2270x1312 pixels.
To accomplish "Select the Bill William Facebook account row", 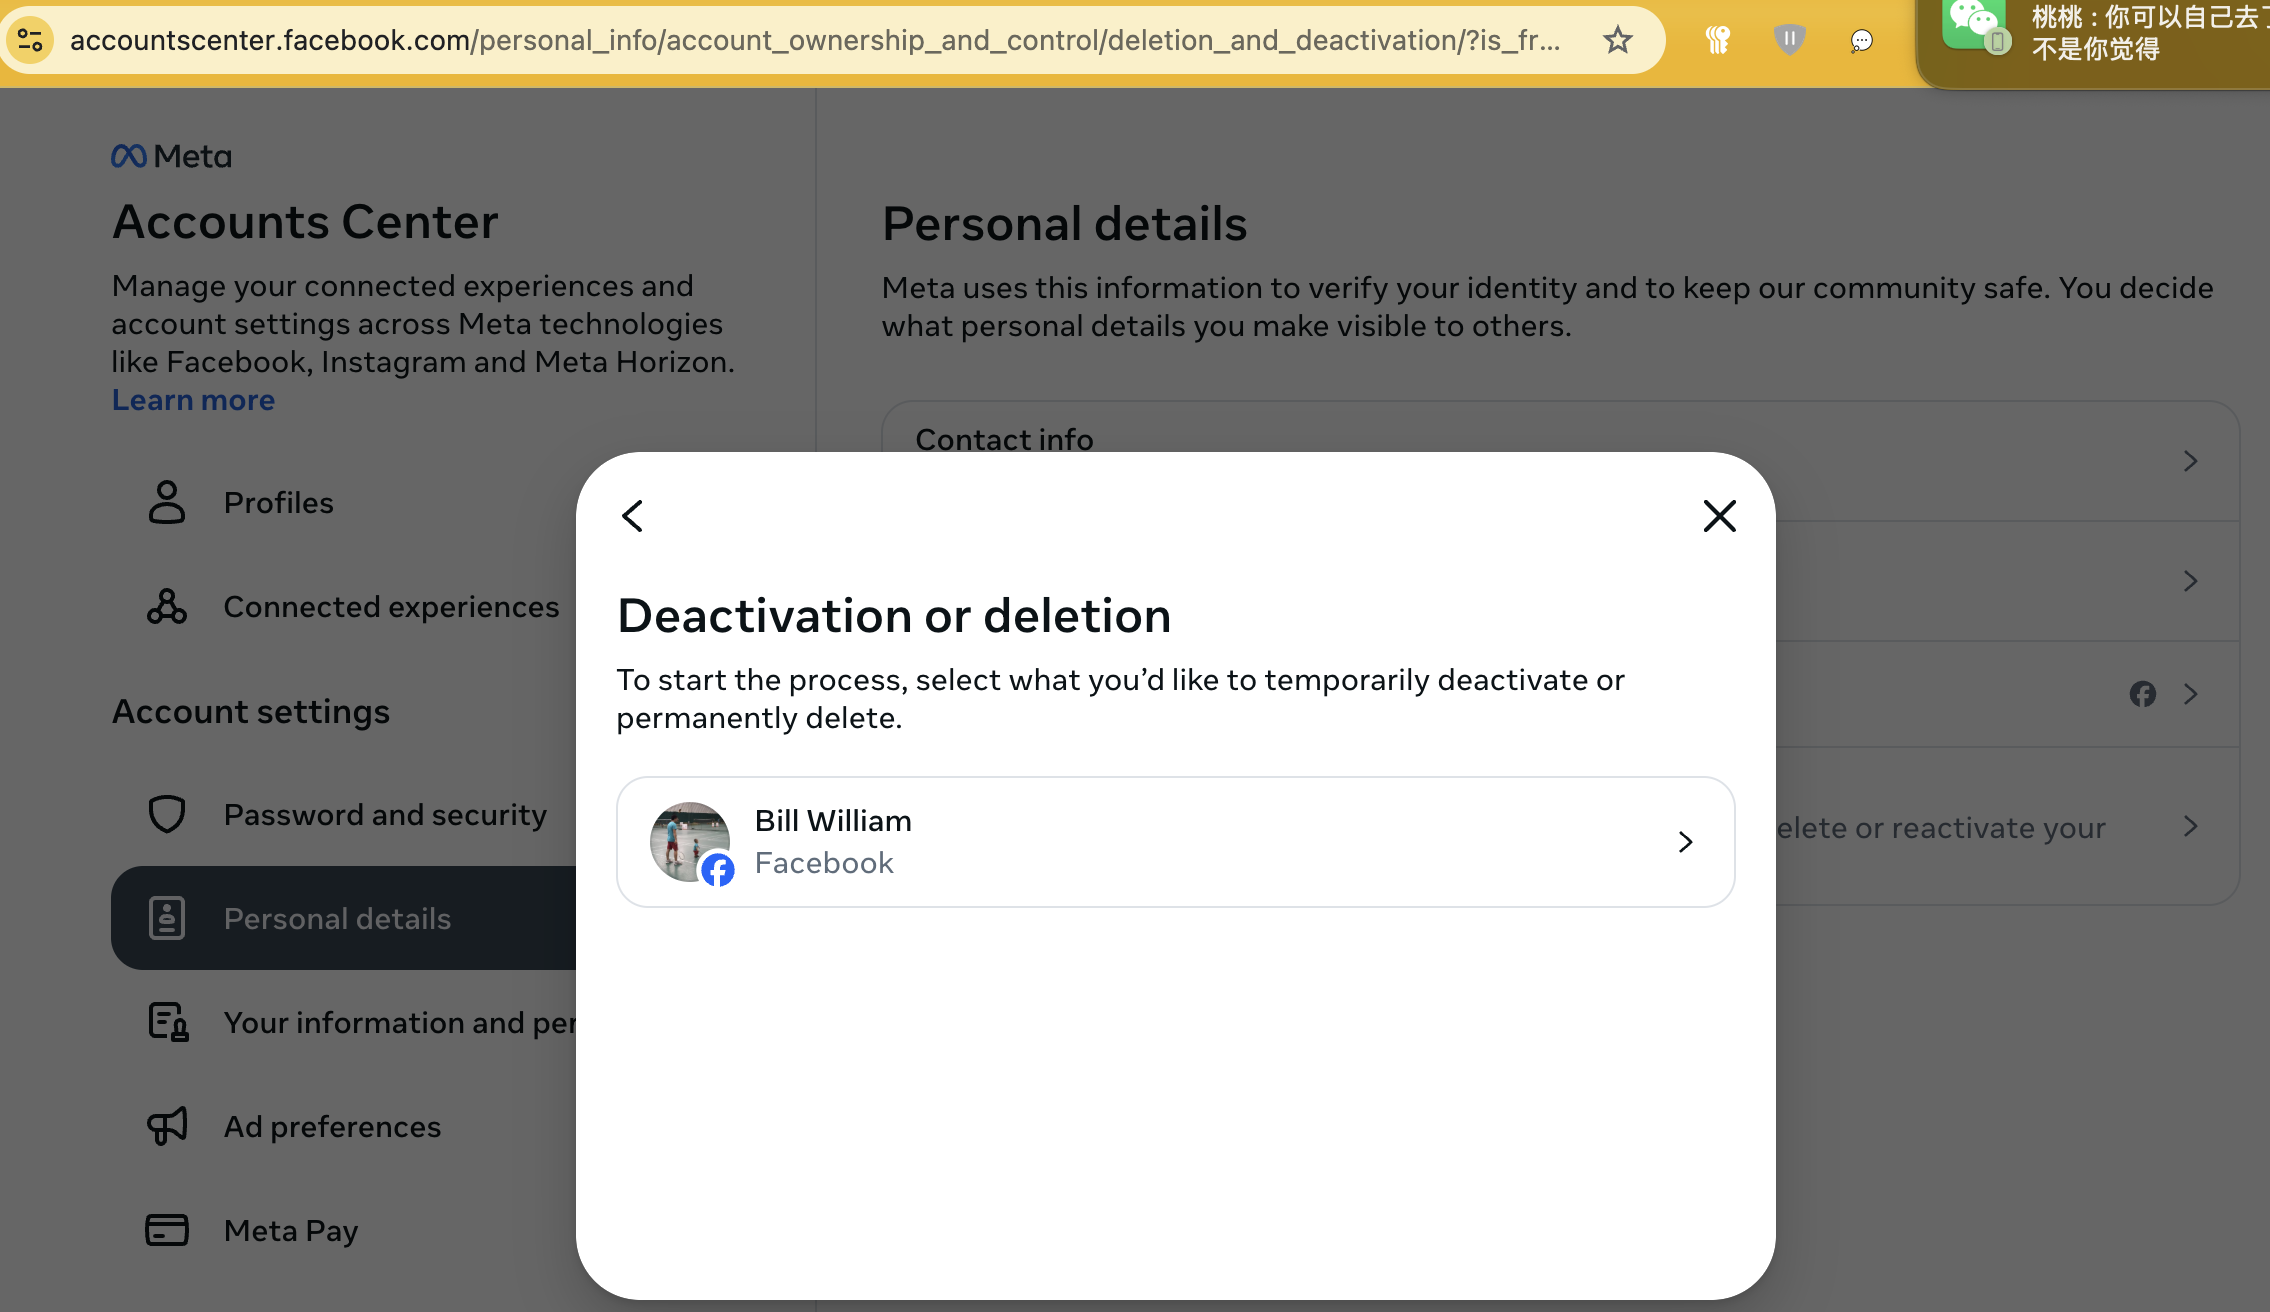I will tap(1175, 842).
